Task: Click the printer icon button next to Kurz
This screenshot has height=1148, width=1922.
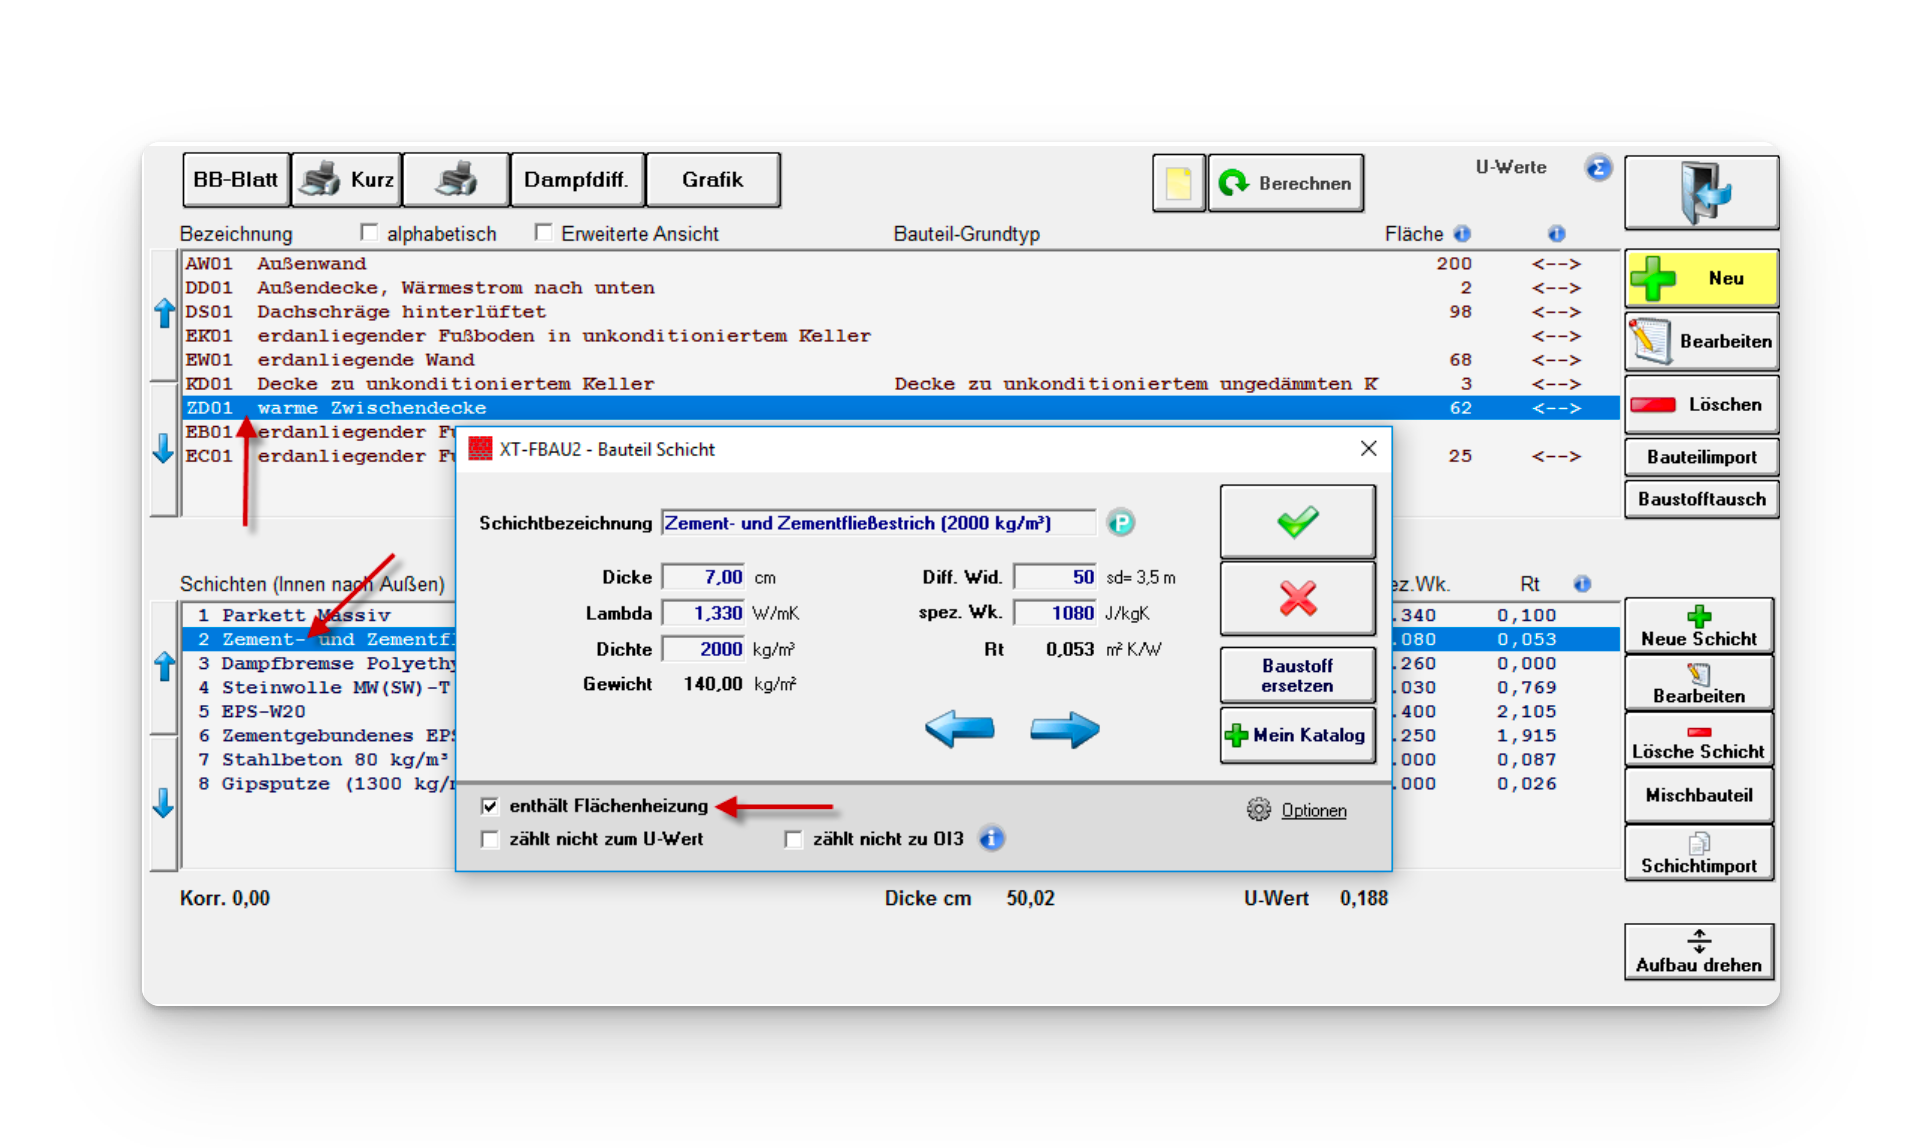Action: (456, 180)
